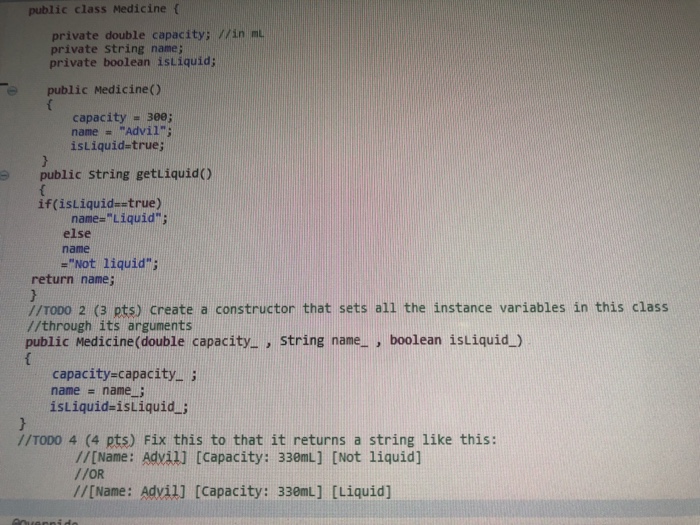Click 'public String getLiquid()' signature
Image resolution: width=700 pixels, height=525 pixels.
pyautogui.click(x=126, y=174)
